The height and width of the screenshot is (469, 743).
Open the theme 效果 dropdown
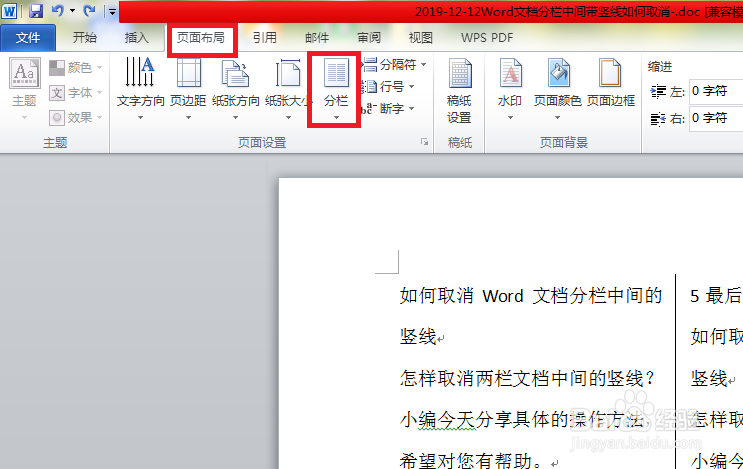(76, 117)
